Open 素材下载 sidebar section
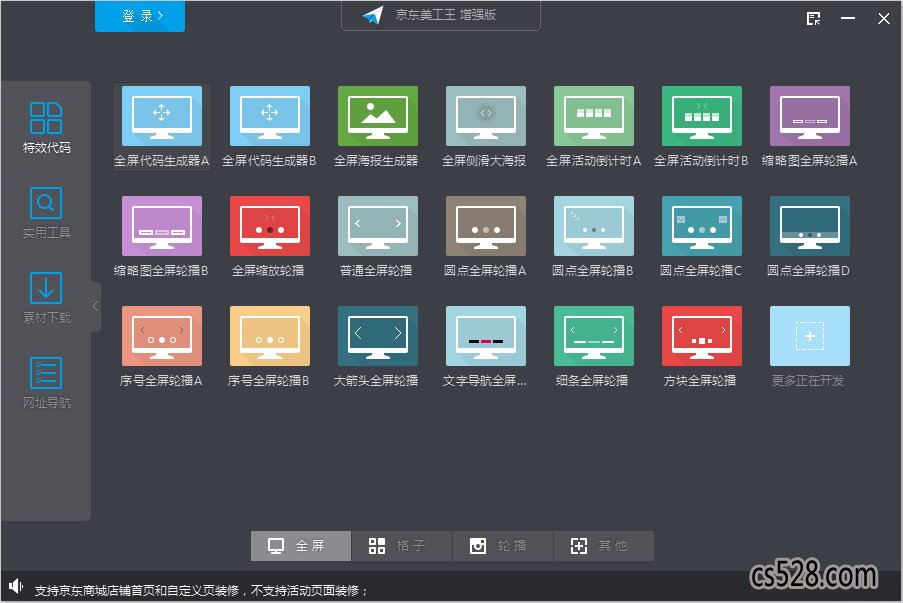Viewport: 903px width, 603px height. (x=46, y=298)
